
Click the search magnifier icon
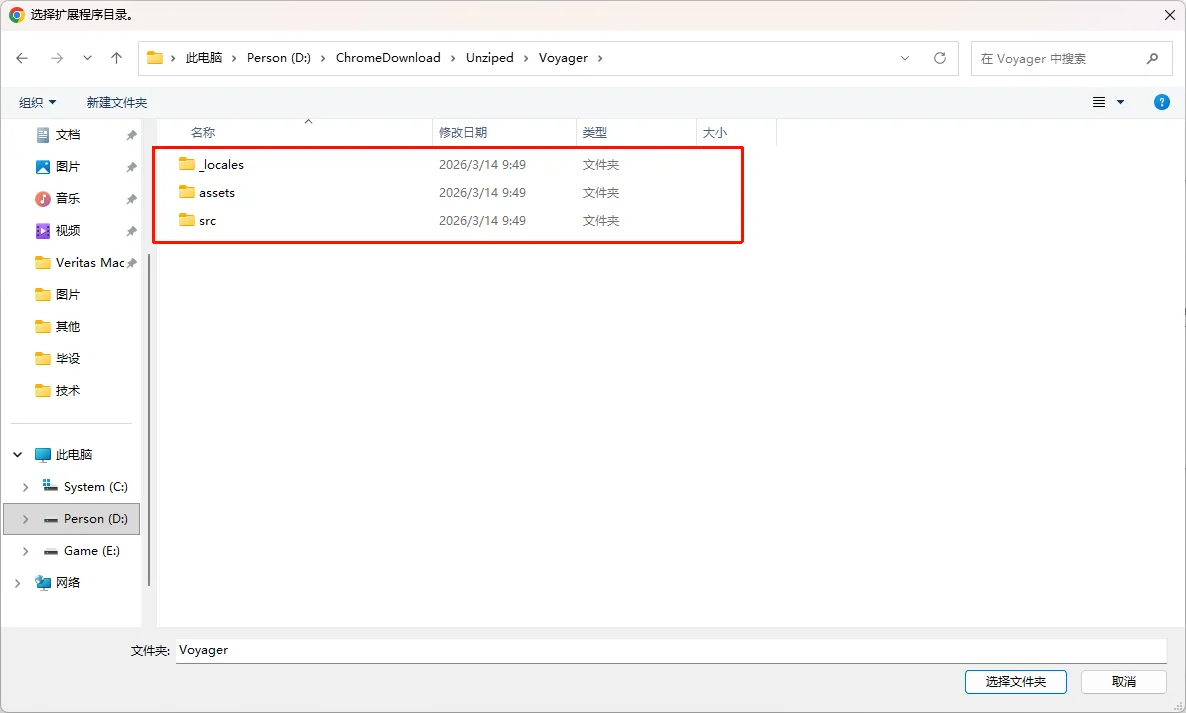(1153, 58)
